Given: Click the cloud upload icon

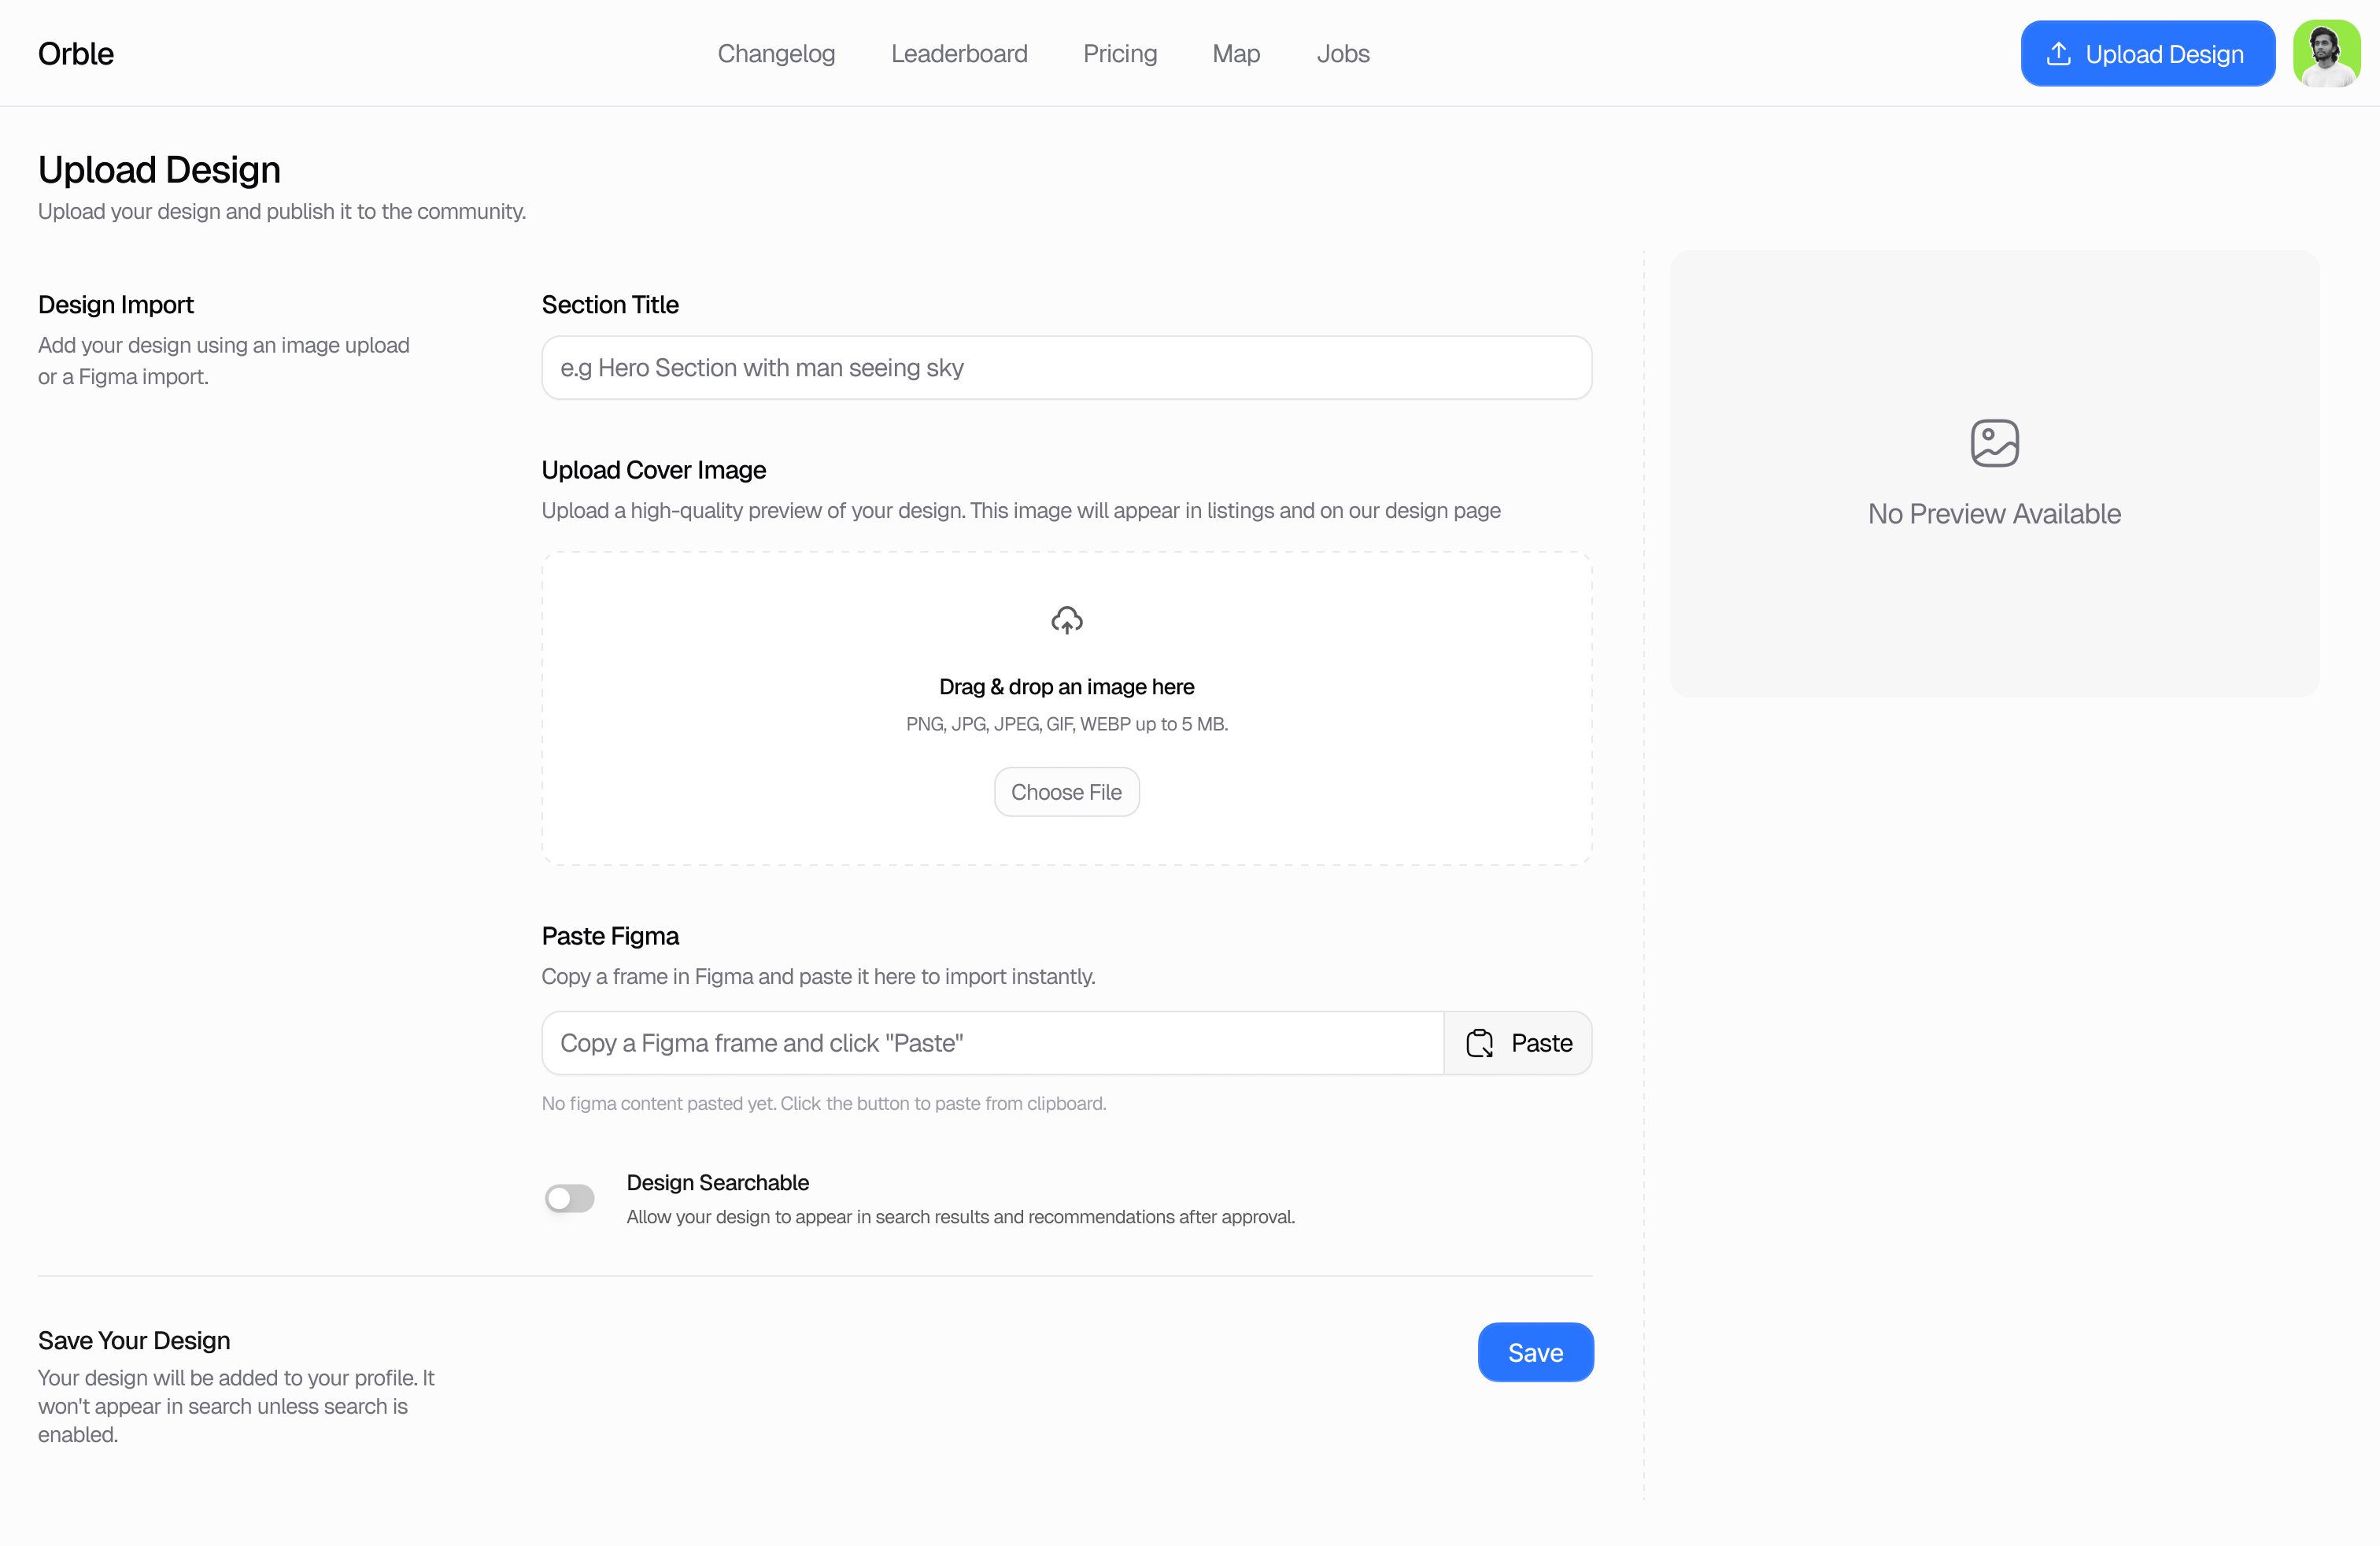Looking at the screenshot, I should 1067,620.
